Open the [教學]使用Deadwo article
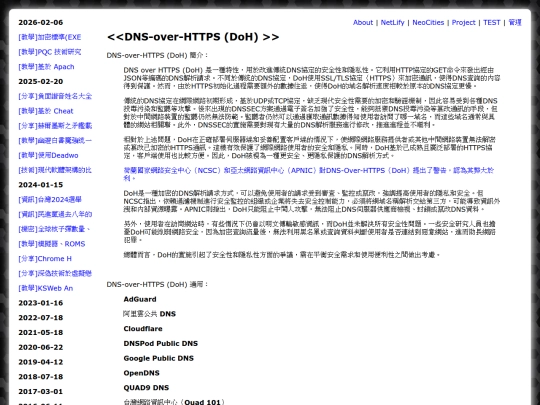540x405 pixels. click(x=48, y=155)
